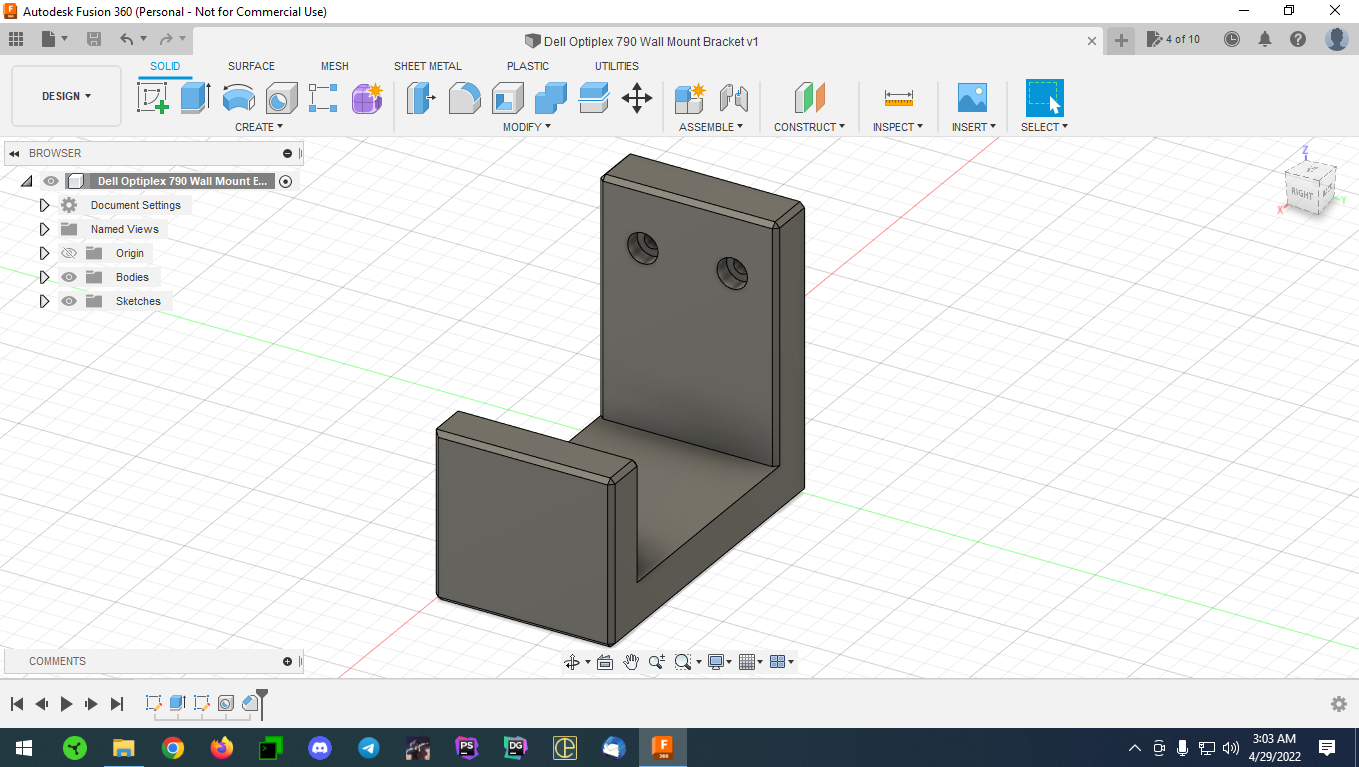Expand the Named Views node
This screenshot has height=767, width=1359.
coord(44,229)
